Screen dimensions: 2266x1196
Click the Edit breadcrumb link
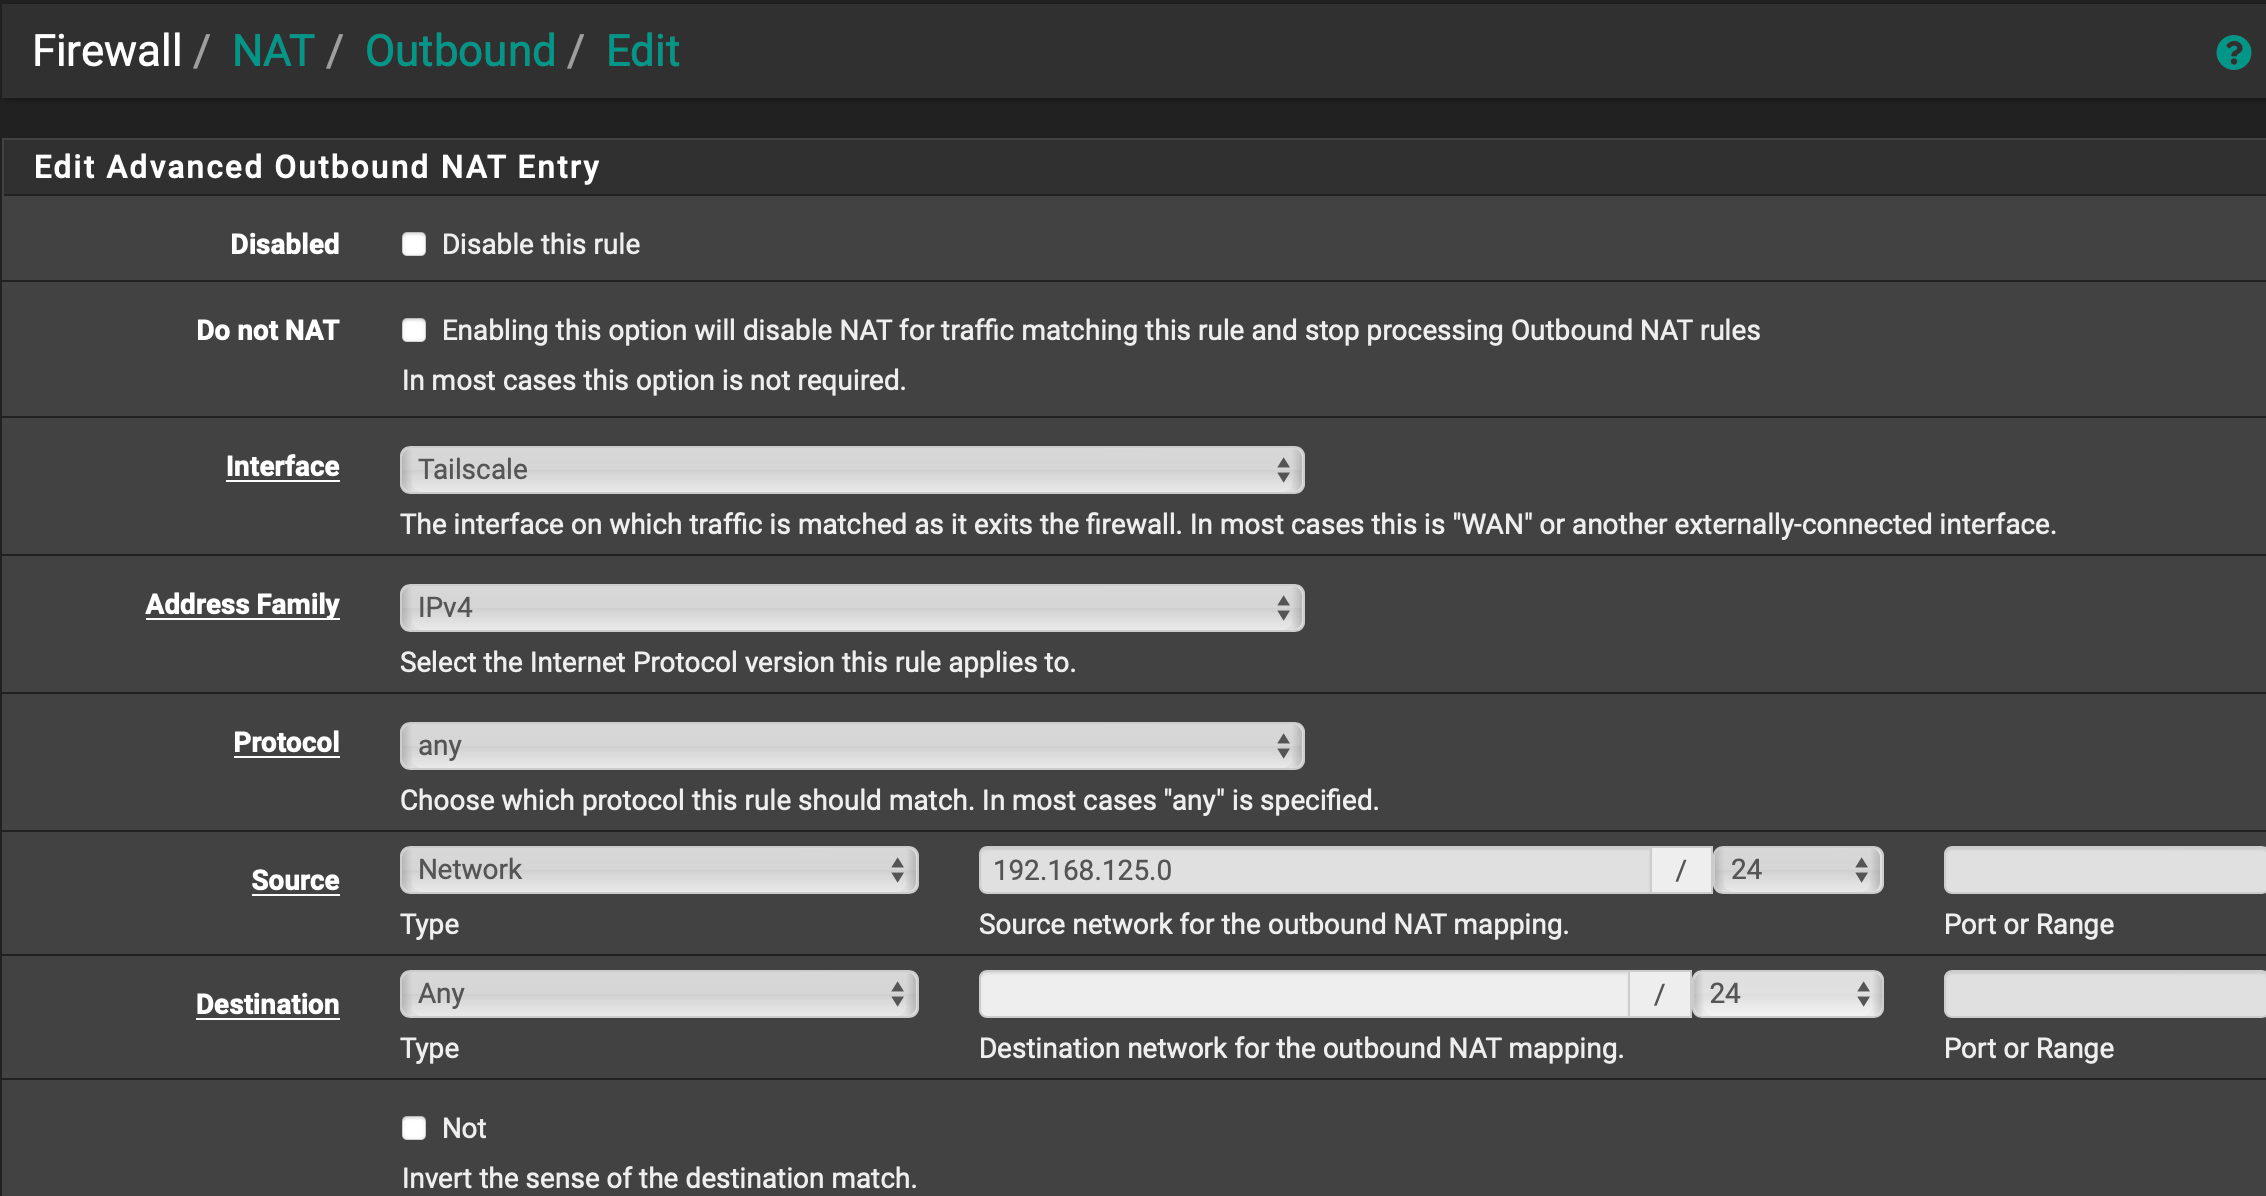point(643,51)
